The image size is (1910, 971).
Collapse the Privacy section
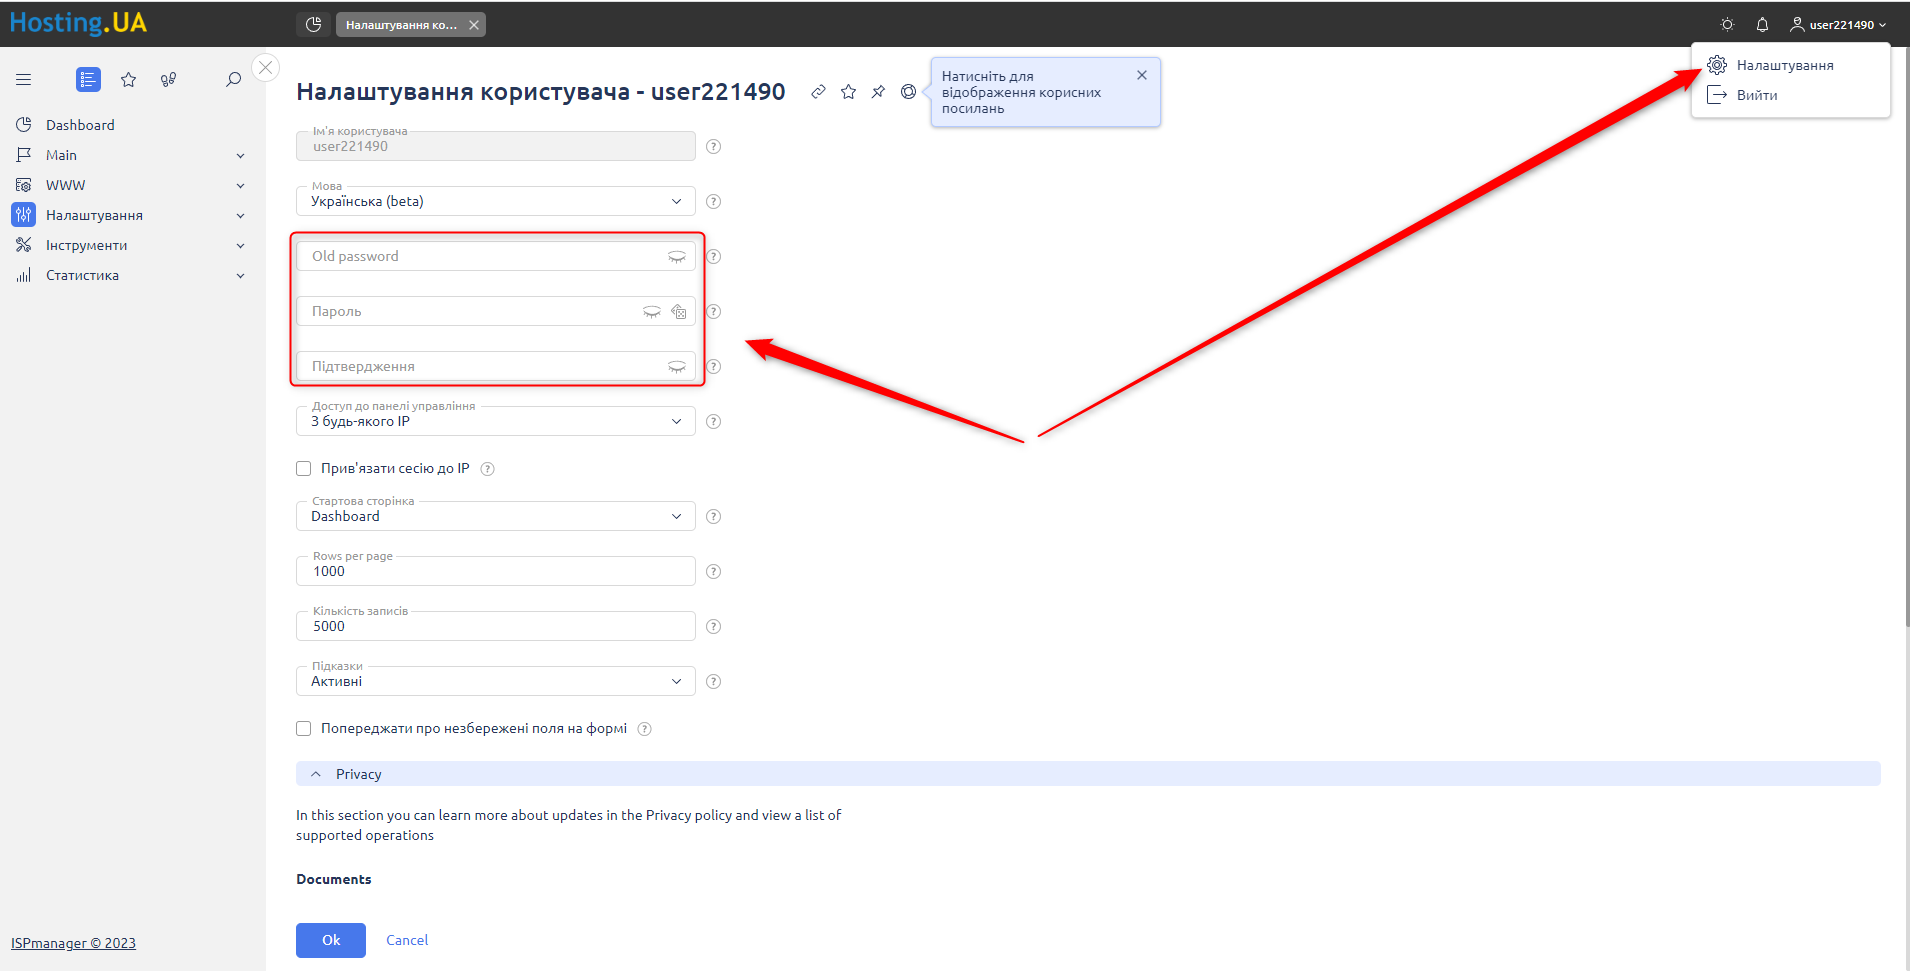tap(316, 774)
